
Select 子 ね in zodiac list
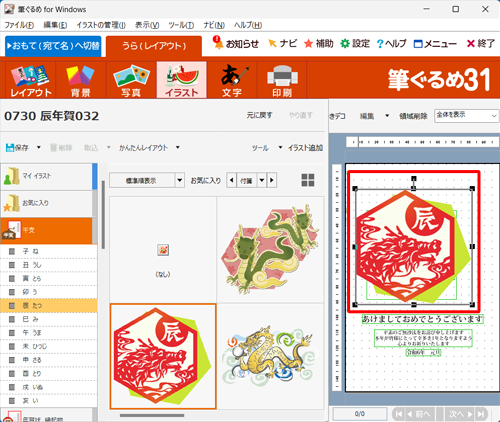49,251
